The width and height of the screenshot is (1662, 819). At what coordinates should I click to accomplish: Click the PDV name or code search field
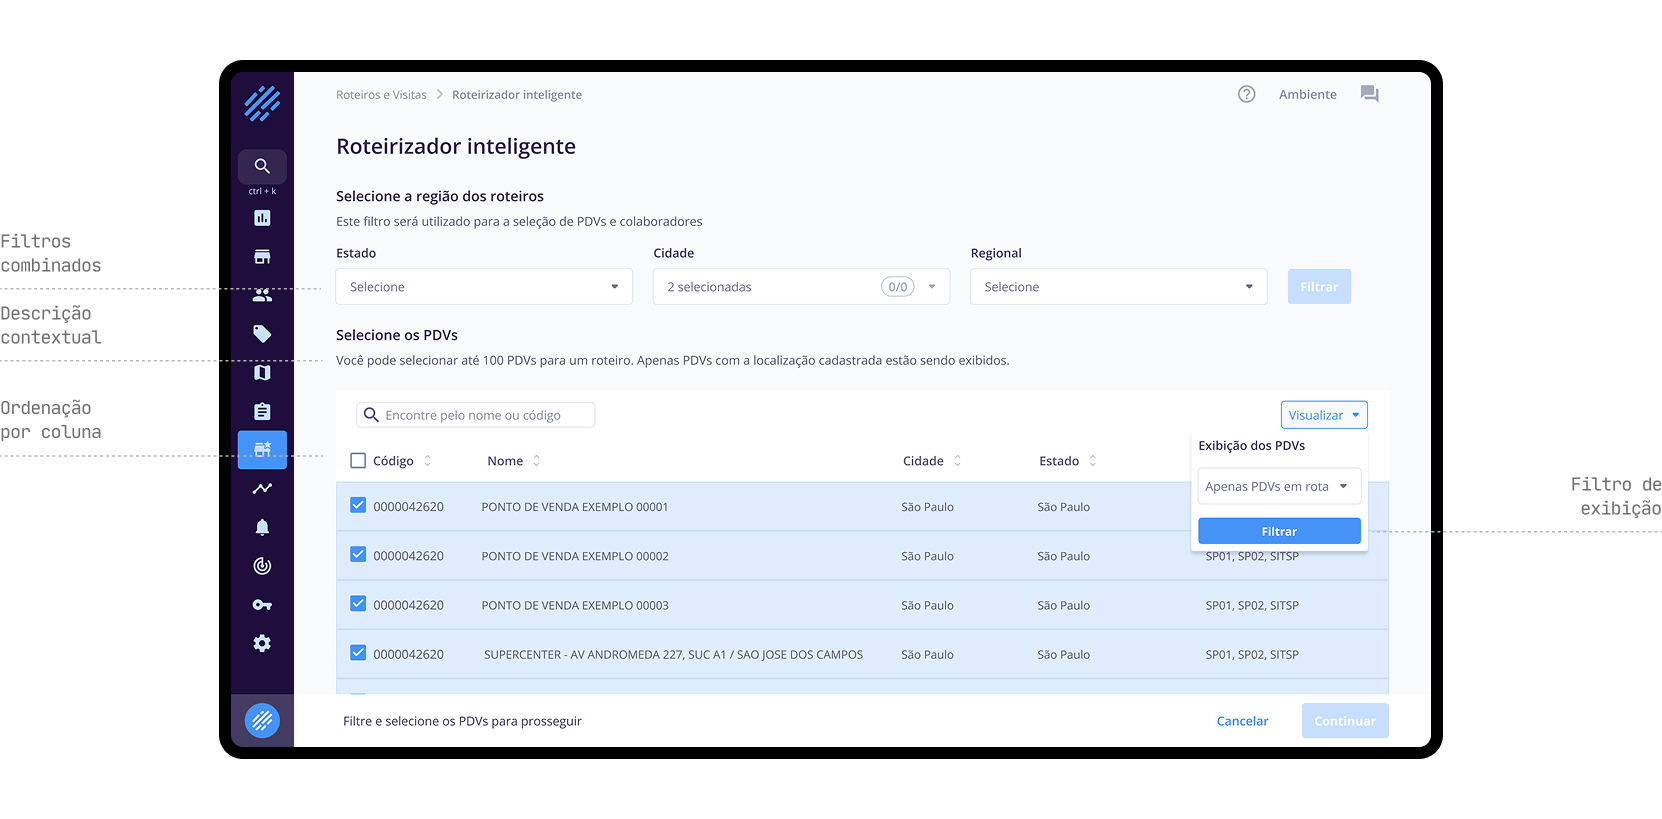click(476, 415)
